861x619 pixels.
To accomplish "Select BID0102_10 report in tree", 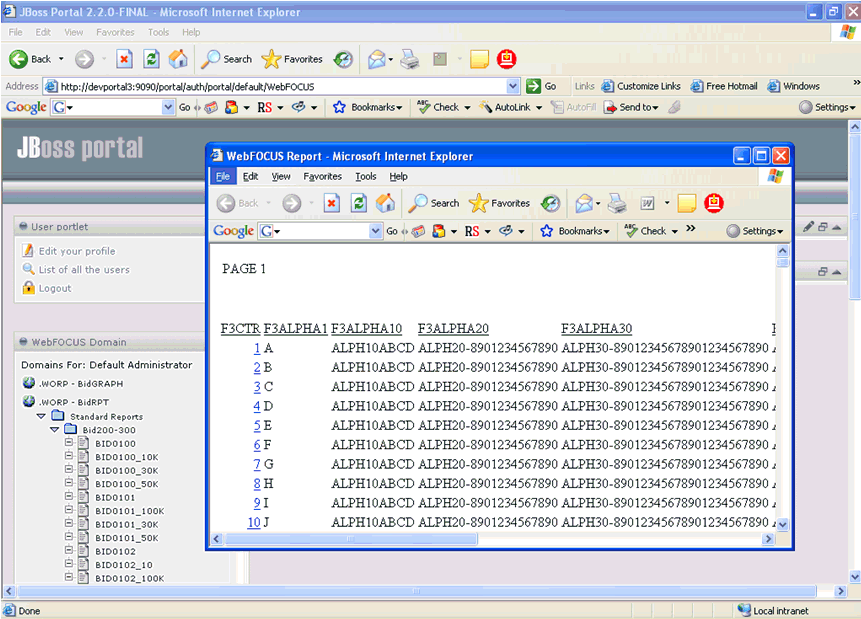I will point(124,565).
